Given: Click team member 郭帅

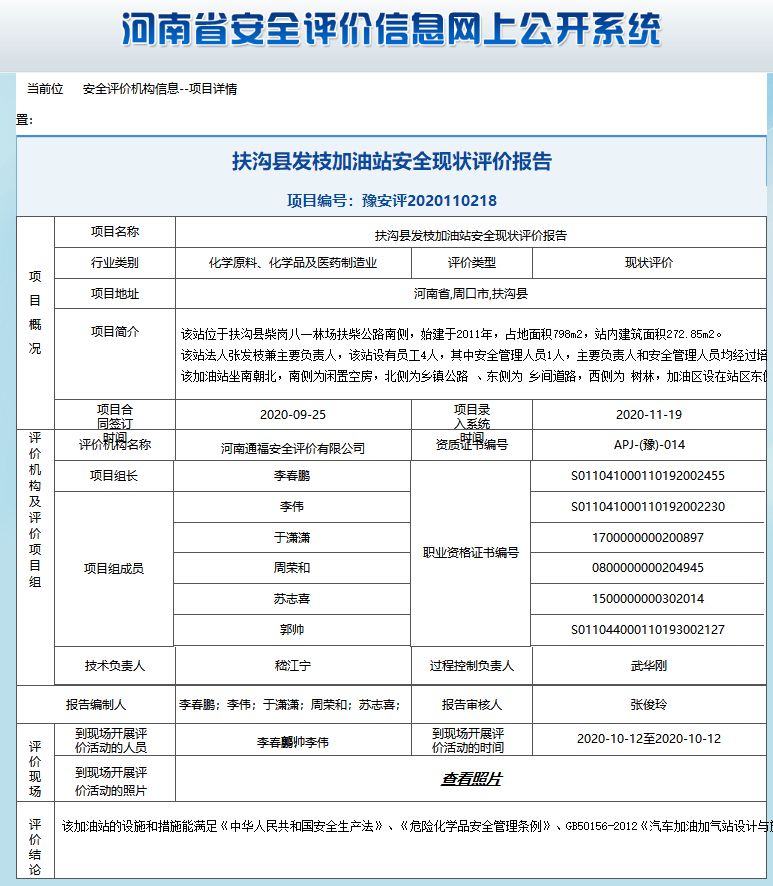Looking at the screenshot, I should click(x=292, y=629).
